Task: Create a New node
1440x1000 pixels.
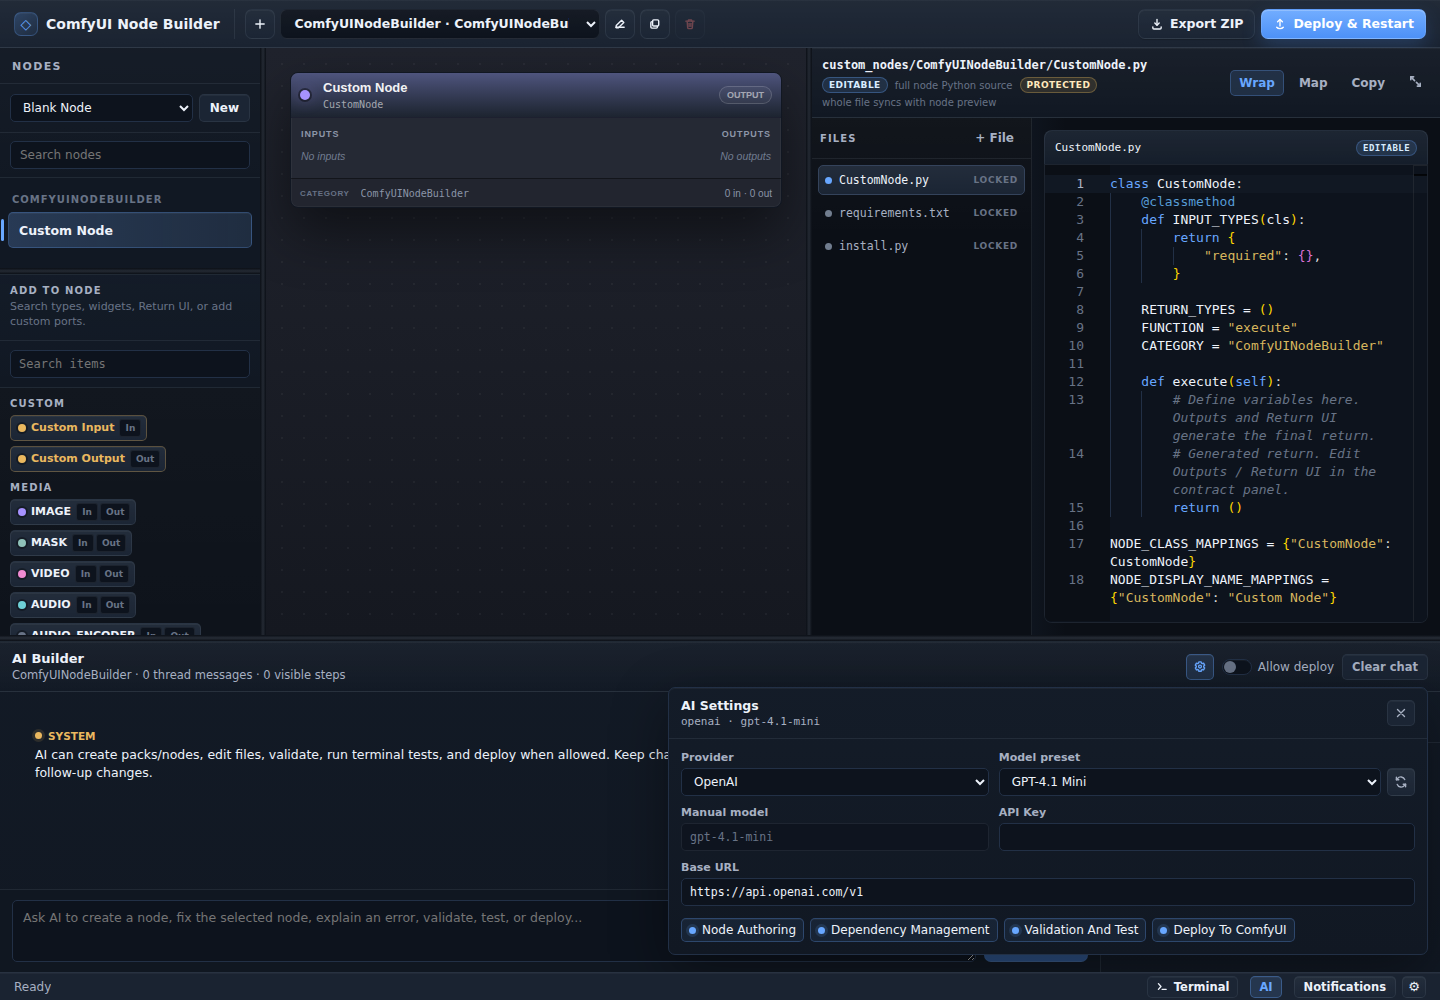Action: [x=224, y=108]
